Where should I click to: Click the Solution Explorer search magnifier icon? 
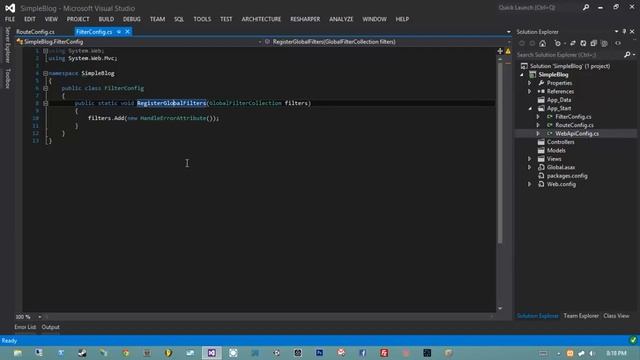click(x=627, y=55)
